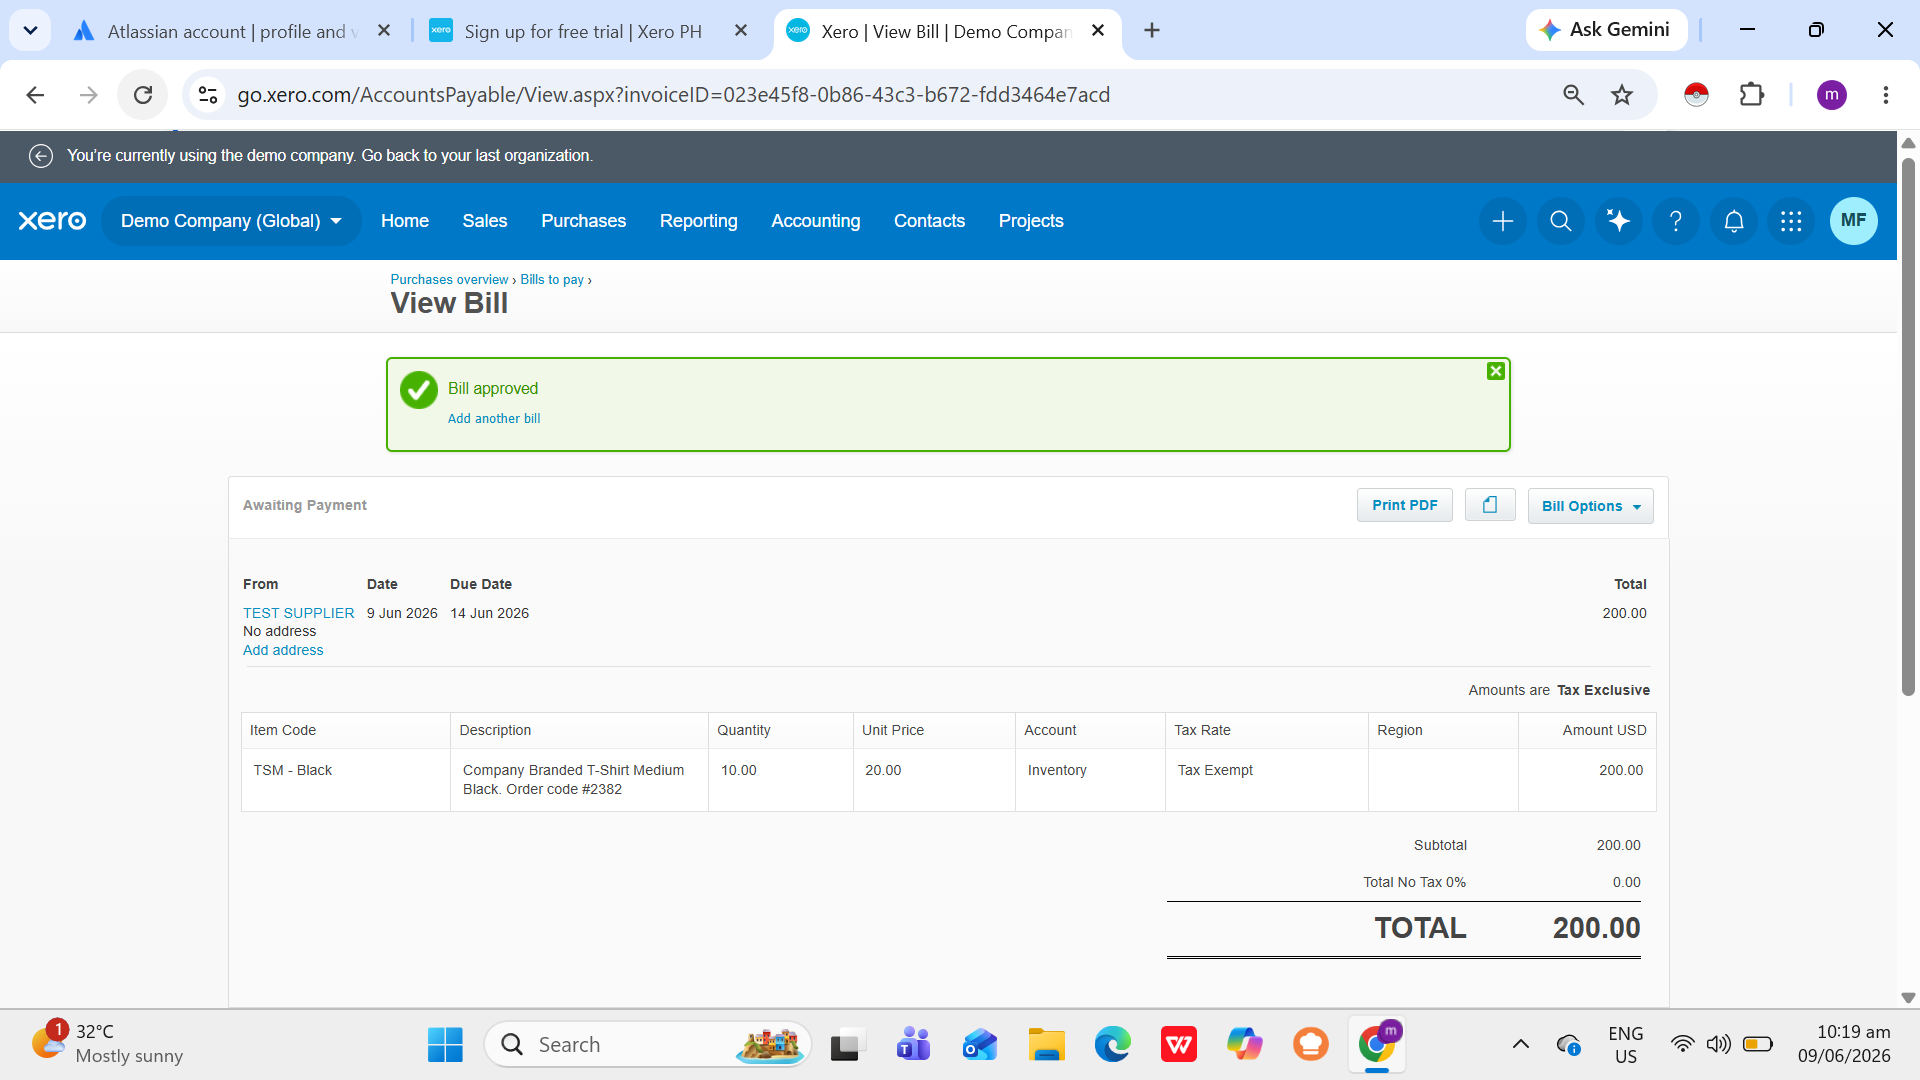Close the Atlassian account tab
This screenshot has width=1920, height=1080.
click(384, 31)
